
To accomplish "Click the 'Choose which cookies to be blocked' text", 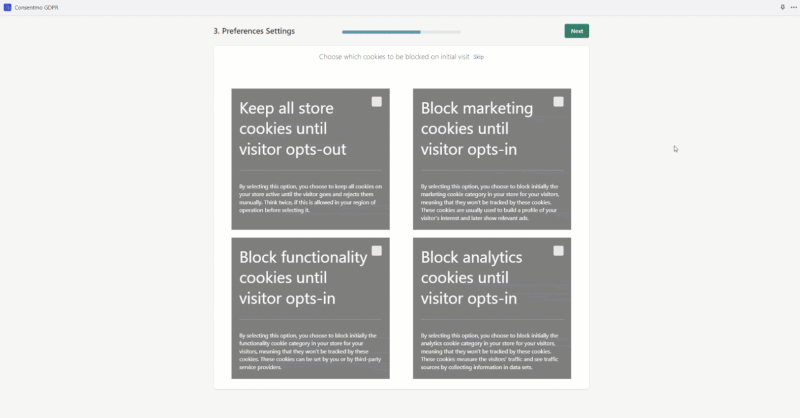I will pos(394,57).
